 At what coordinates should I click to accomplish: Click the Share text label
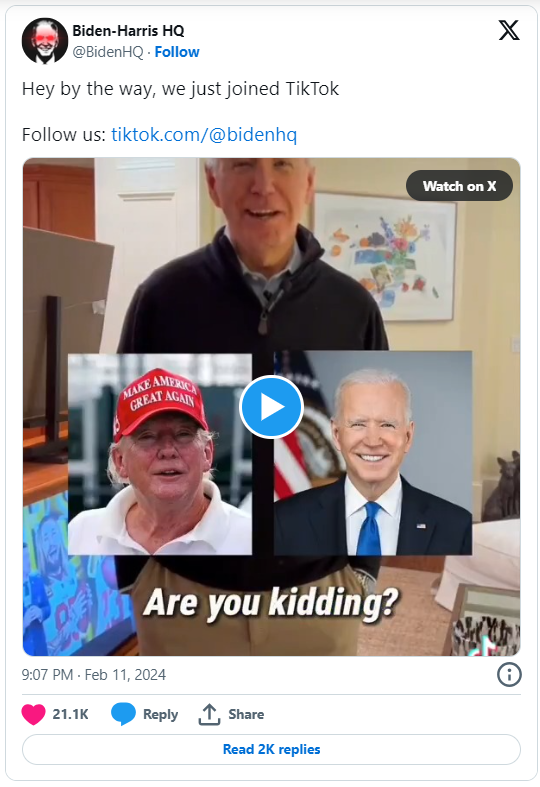246,714
